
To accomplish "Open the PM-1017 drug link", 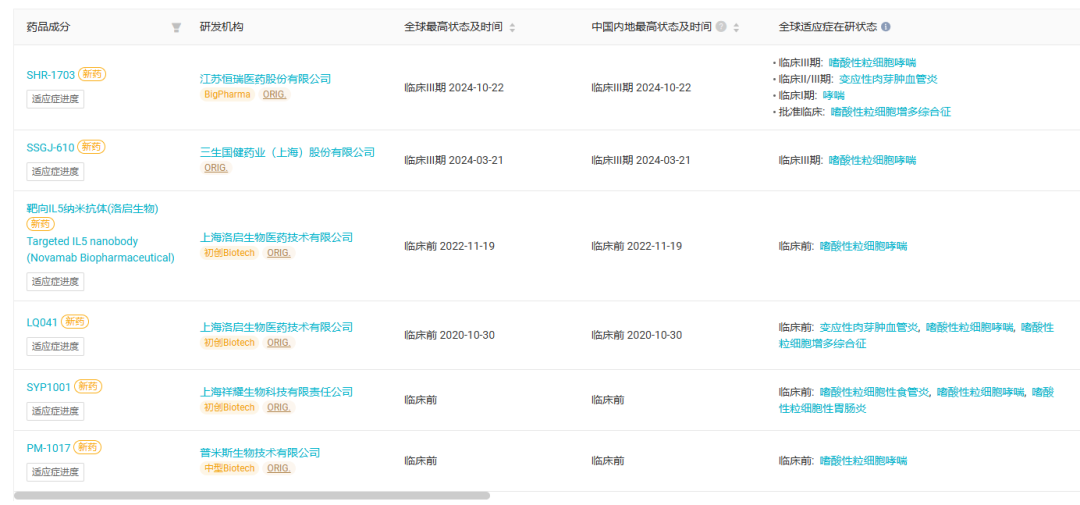I will click(x=49, y=448).
